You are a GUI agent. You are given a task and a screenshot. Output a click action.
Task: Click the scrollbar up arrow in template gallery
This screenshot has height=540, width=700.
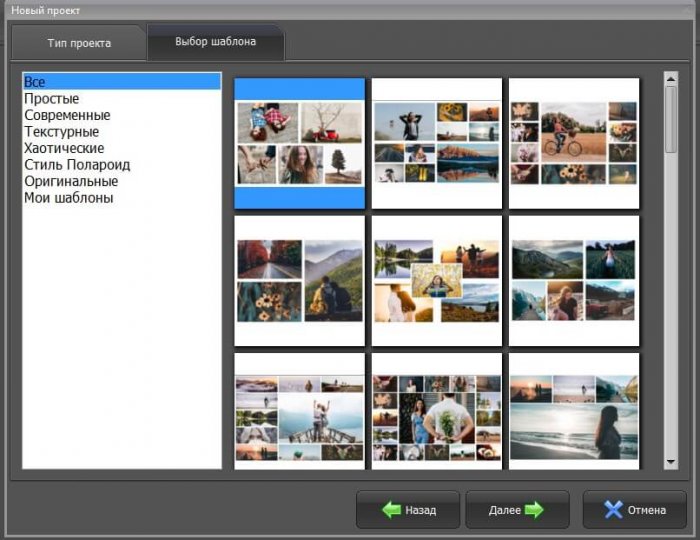(671, 78)
